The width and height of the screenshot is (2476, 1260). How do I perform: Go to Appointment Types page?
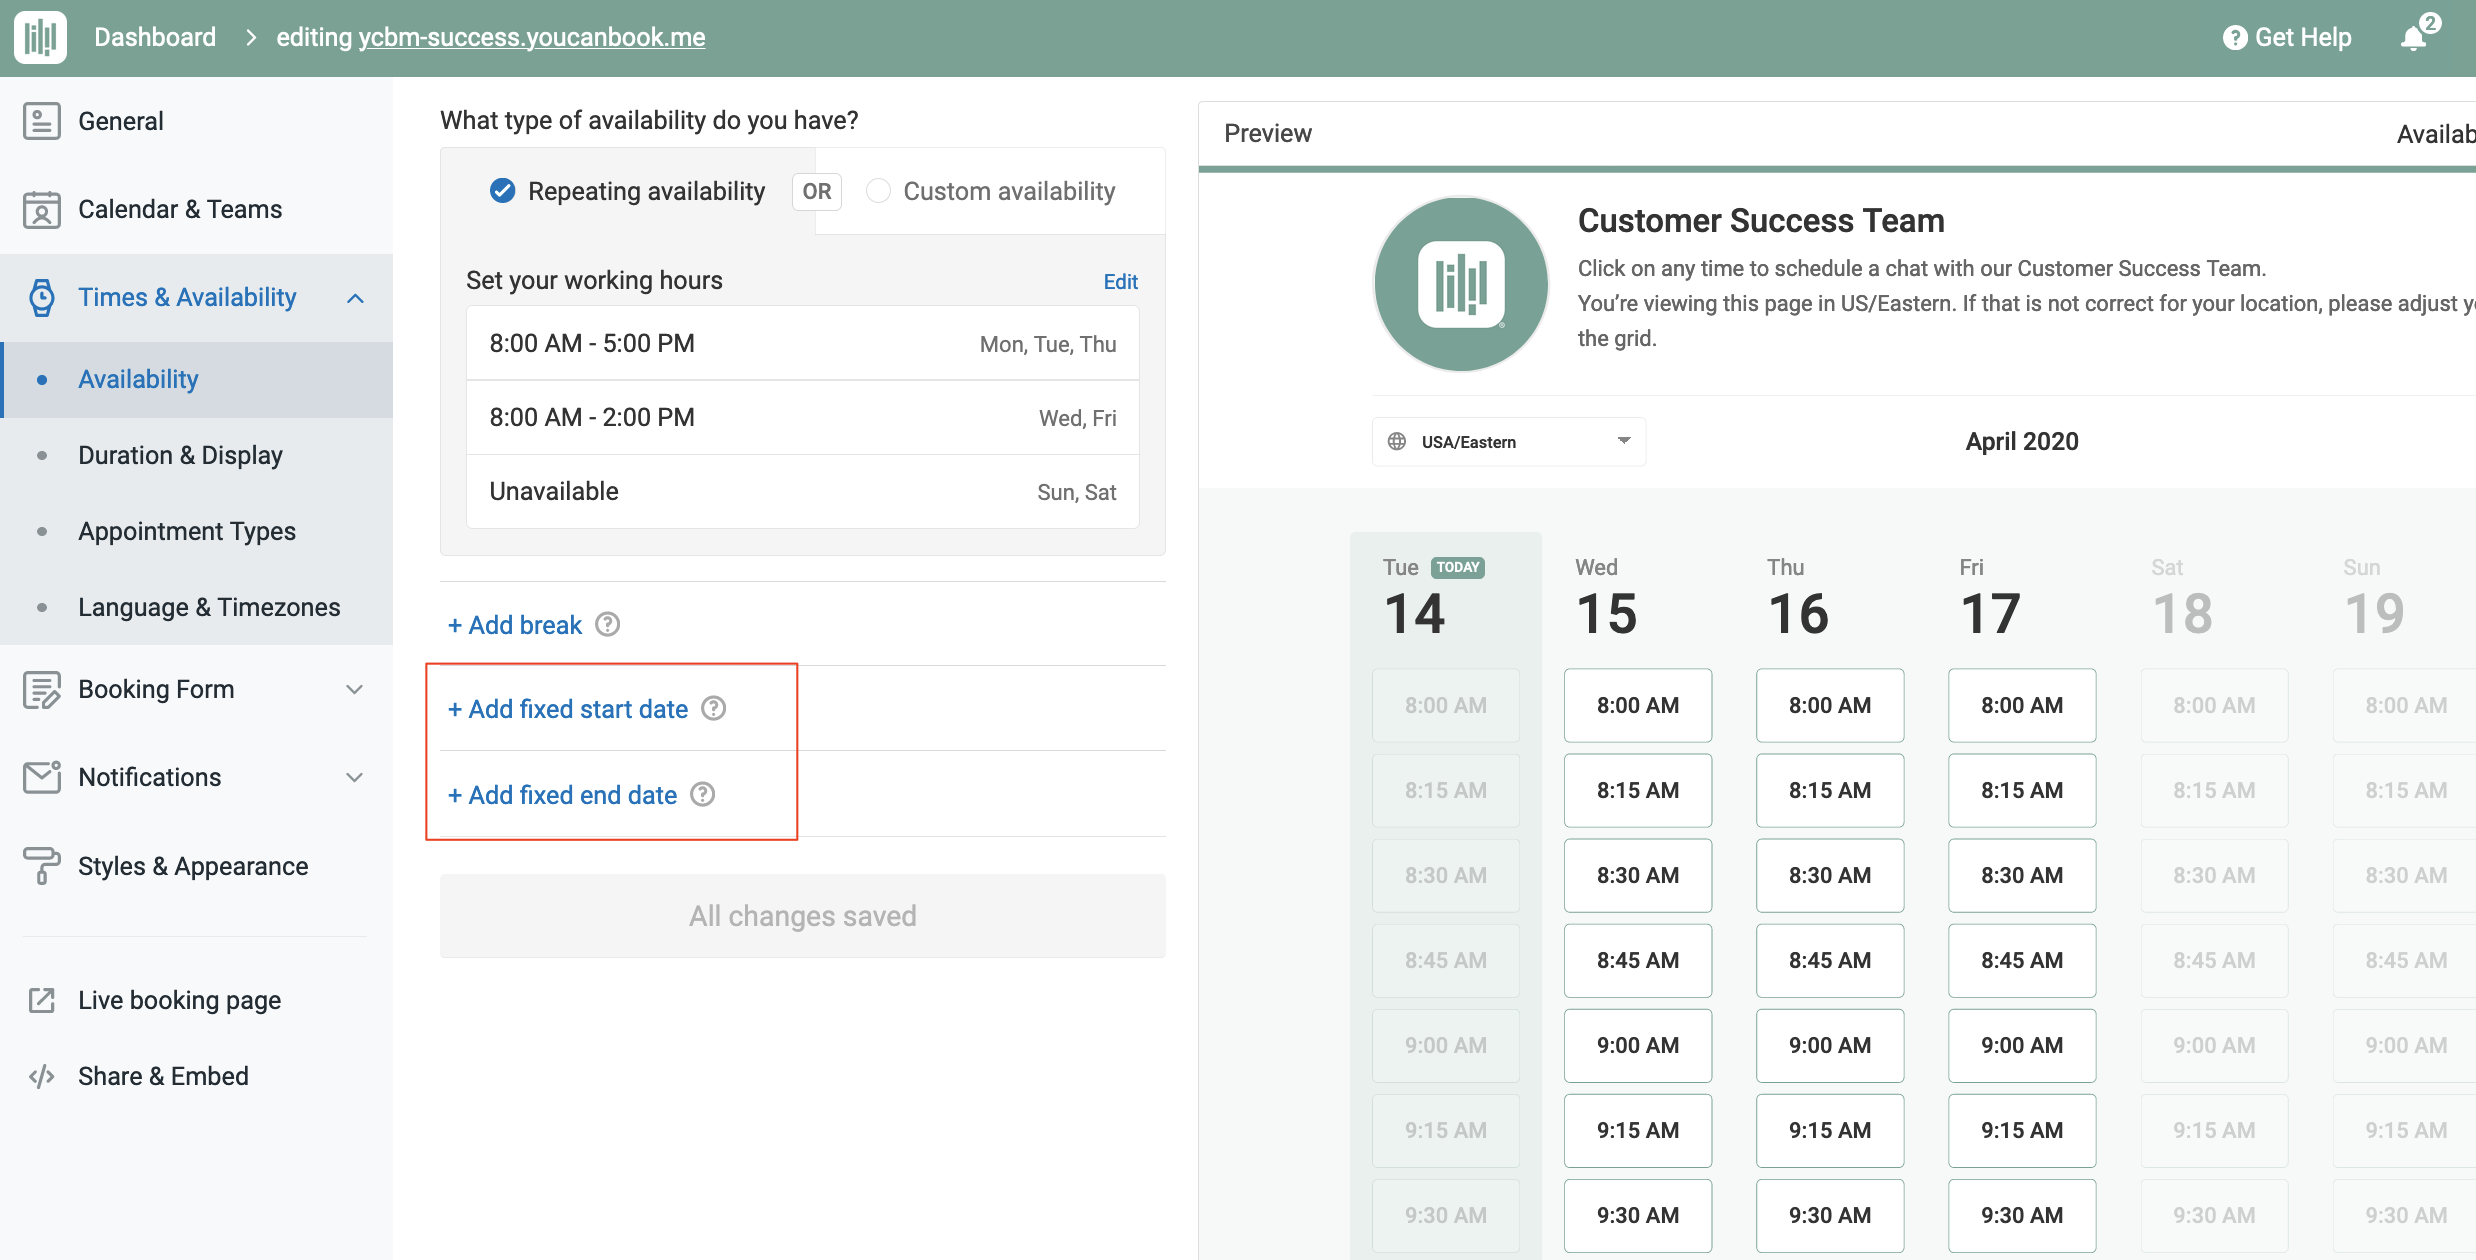pyautogui.click(x=187, y=531)
